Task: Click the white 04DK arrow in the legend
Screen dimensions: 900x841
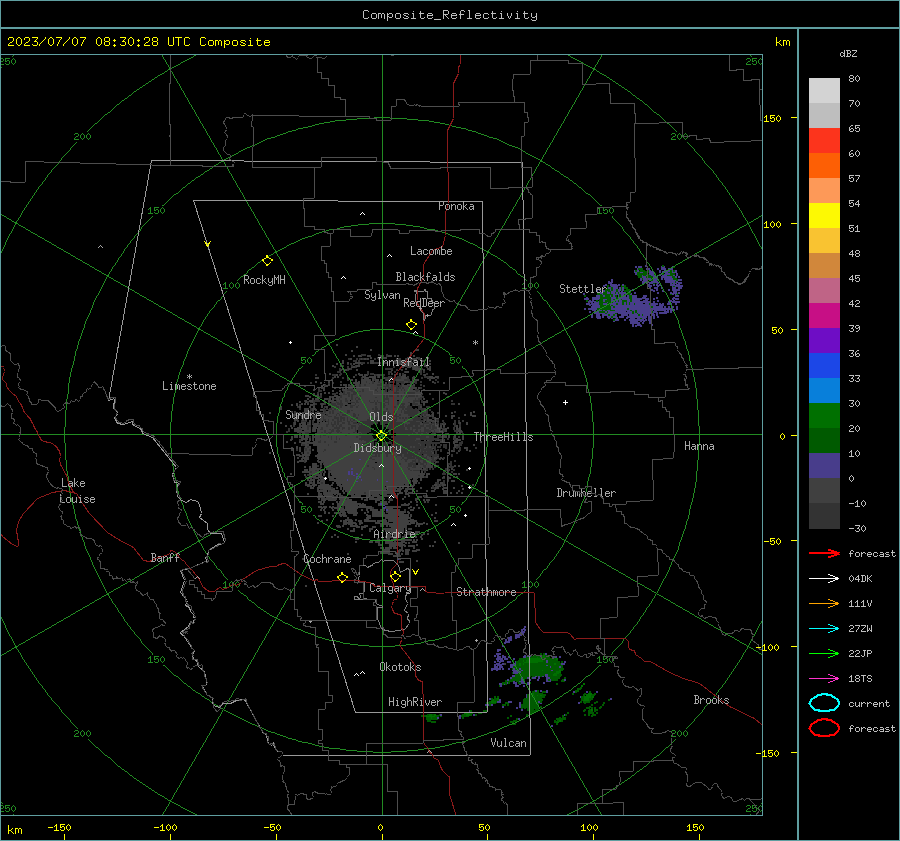Action: [x=824, y=578]
